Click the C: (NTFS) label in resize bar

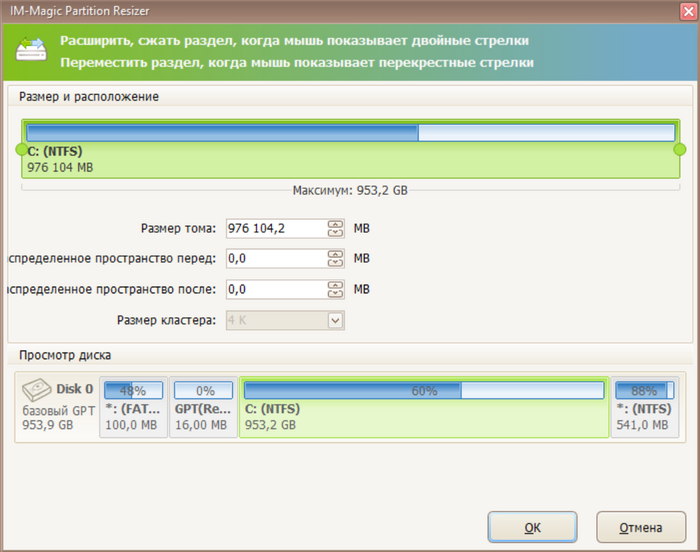coord(55,151)
